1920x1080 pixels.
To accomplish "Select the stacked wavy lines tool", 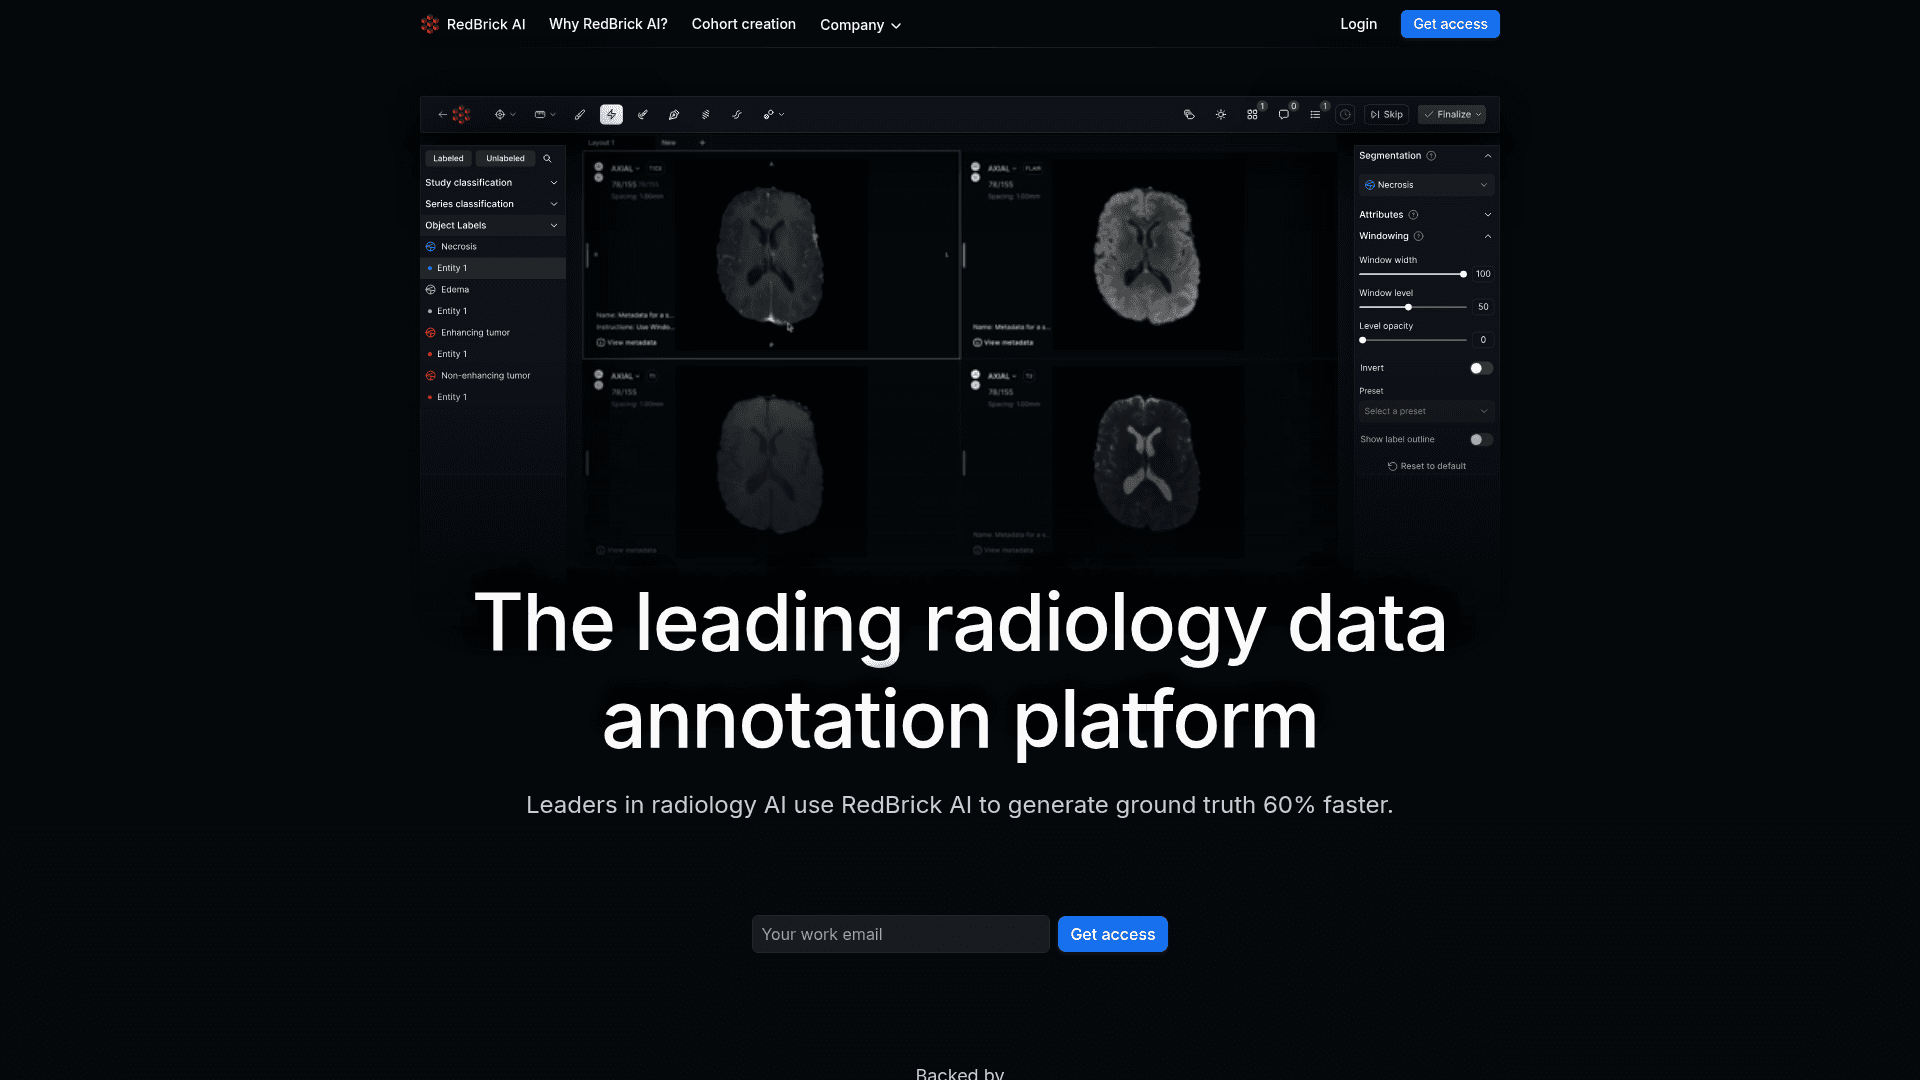I will [x=705, y=115].
